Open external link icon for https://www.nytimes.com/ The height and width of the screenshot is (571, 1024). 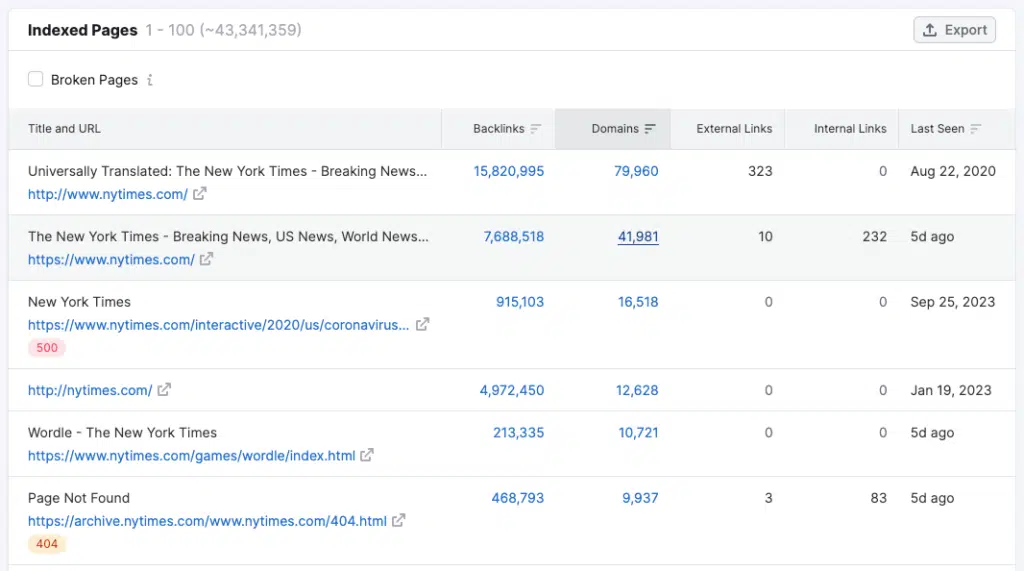206,259
